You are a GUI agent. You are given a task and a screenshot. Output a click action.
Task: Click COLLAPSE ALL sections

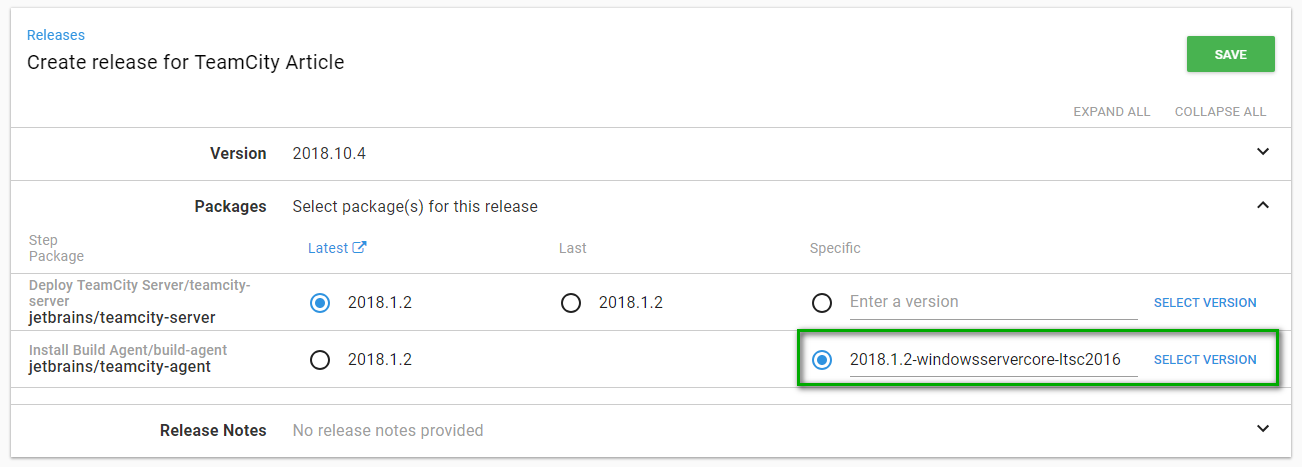[x=1220, y=112]
